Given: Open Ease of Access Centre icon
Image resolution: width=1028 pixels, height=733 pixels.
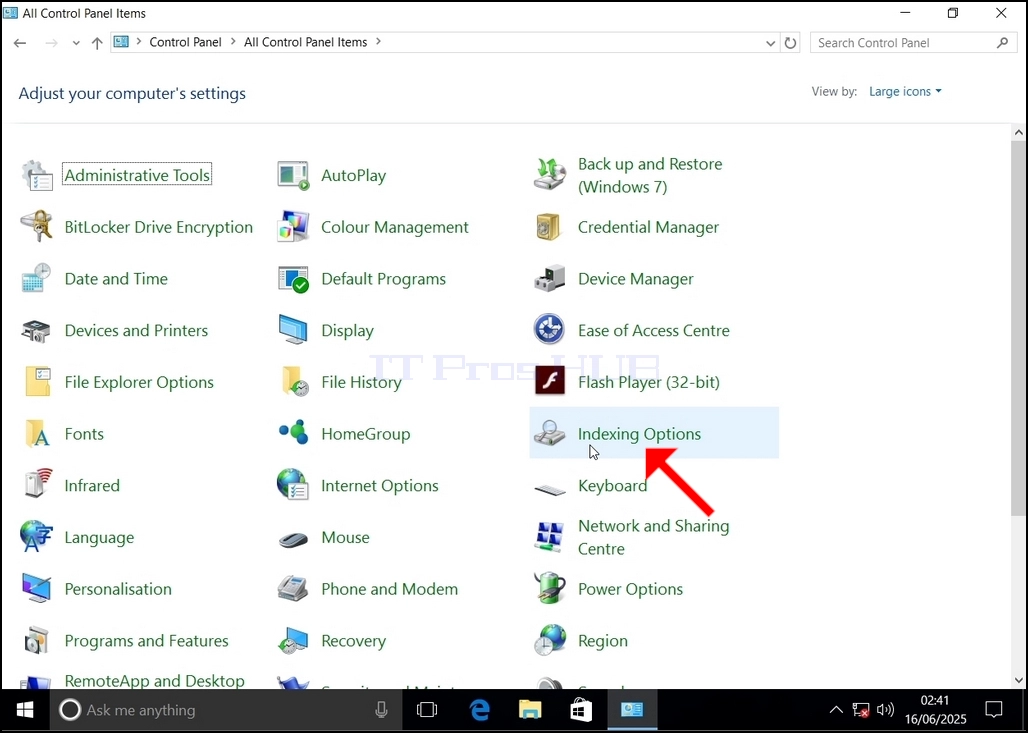Looking at the screenshot, I should (x=549, y=330).
